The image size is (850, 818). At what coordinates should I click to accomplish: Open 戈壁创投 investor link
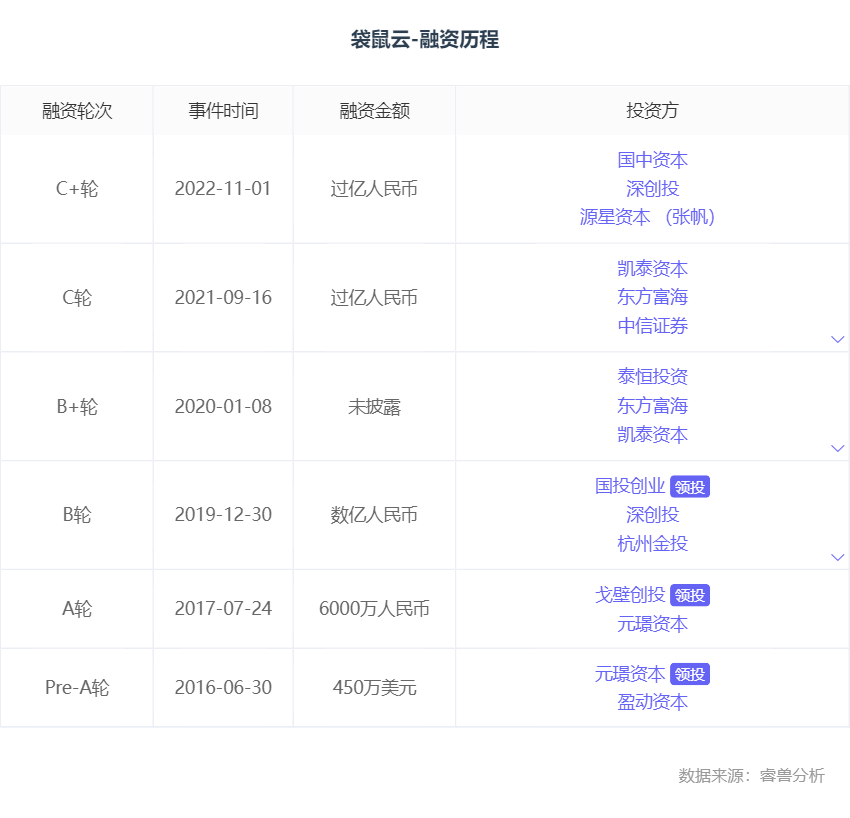pos(629,595)
